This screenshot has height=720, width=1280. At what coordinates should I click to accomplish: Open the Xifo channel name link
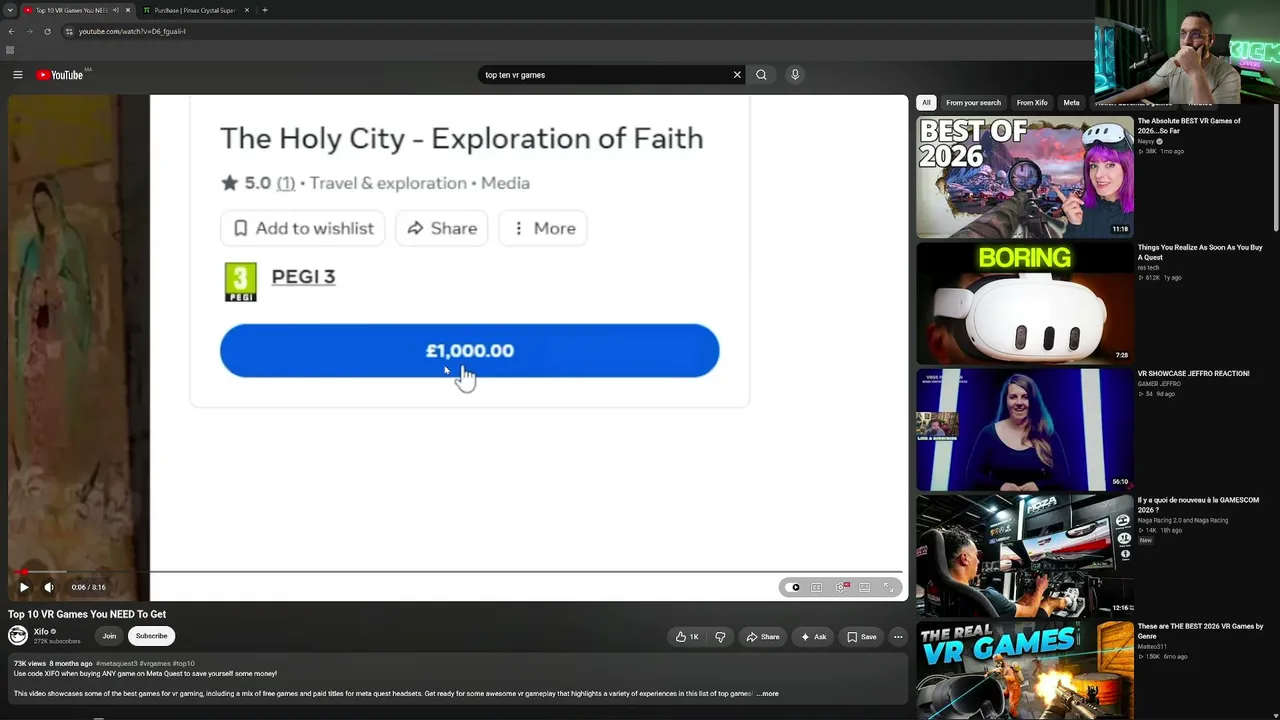pos(41,632)
